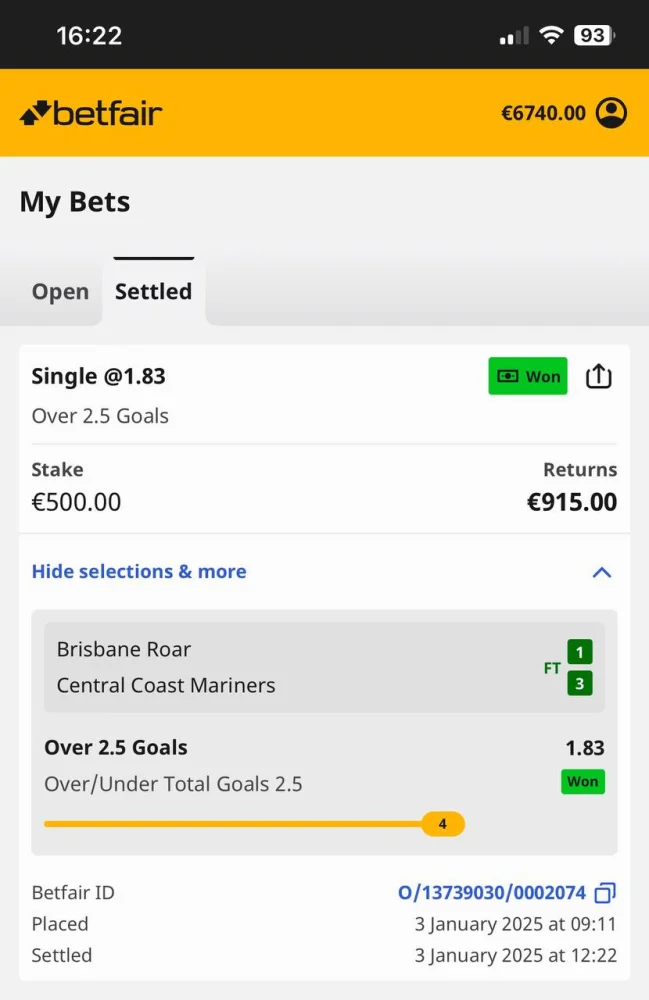Open the €6740.00 account balance

(x=543, y=113)
